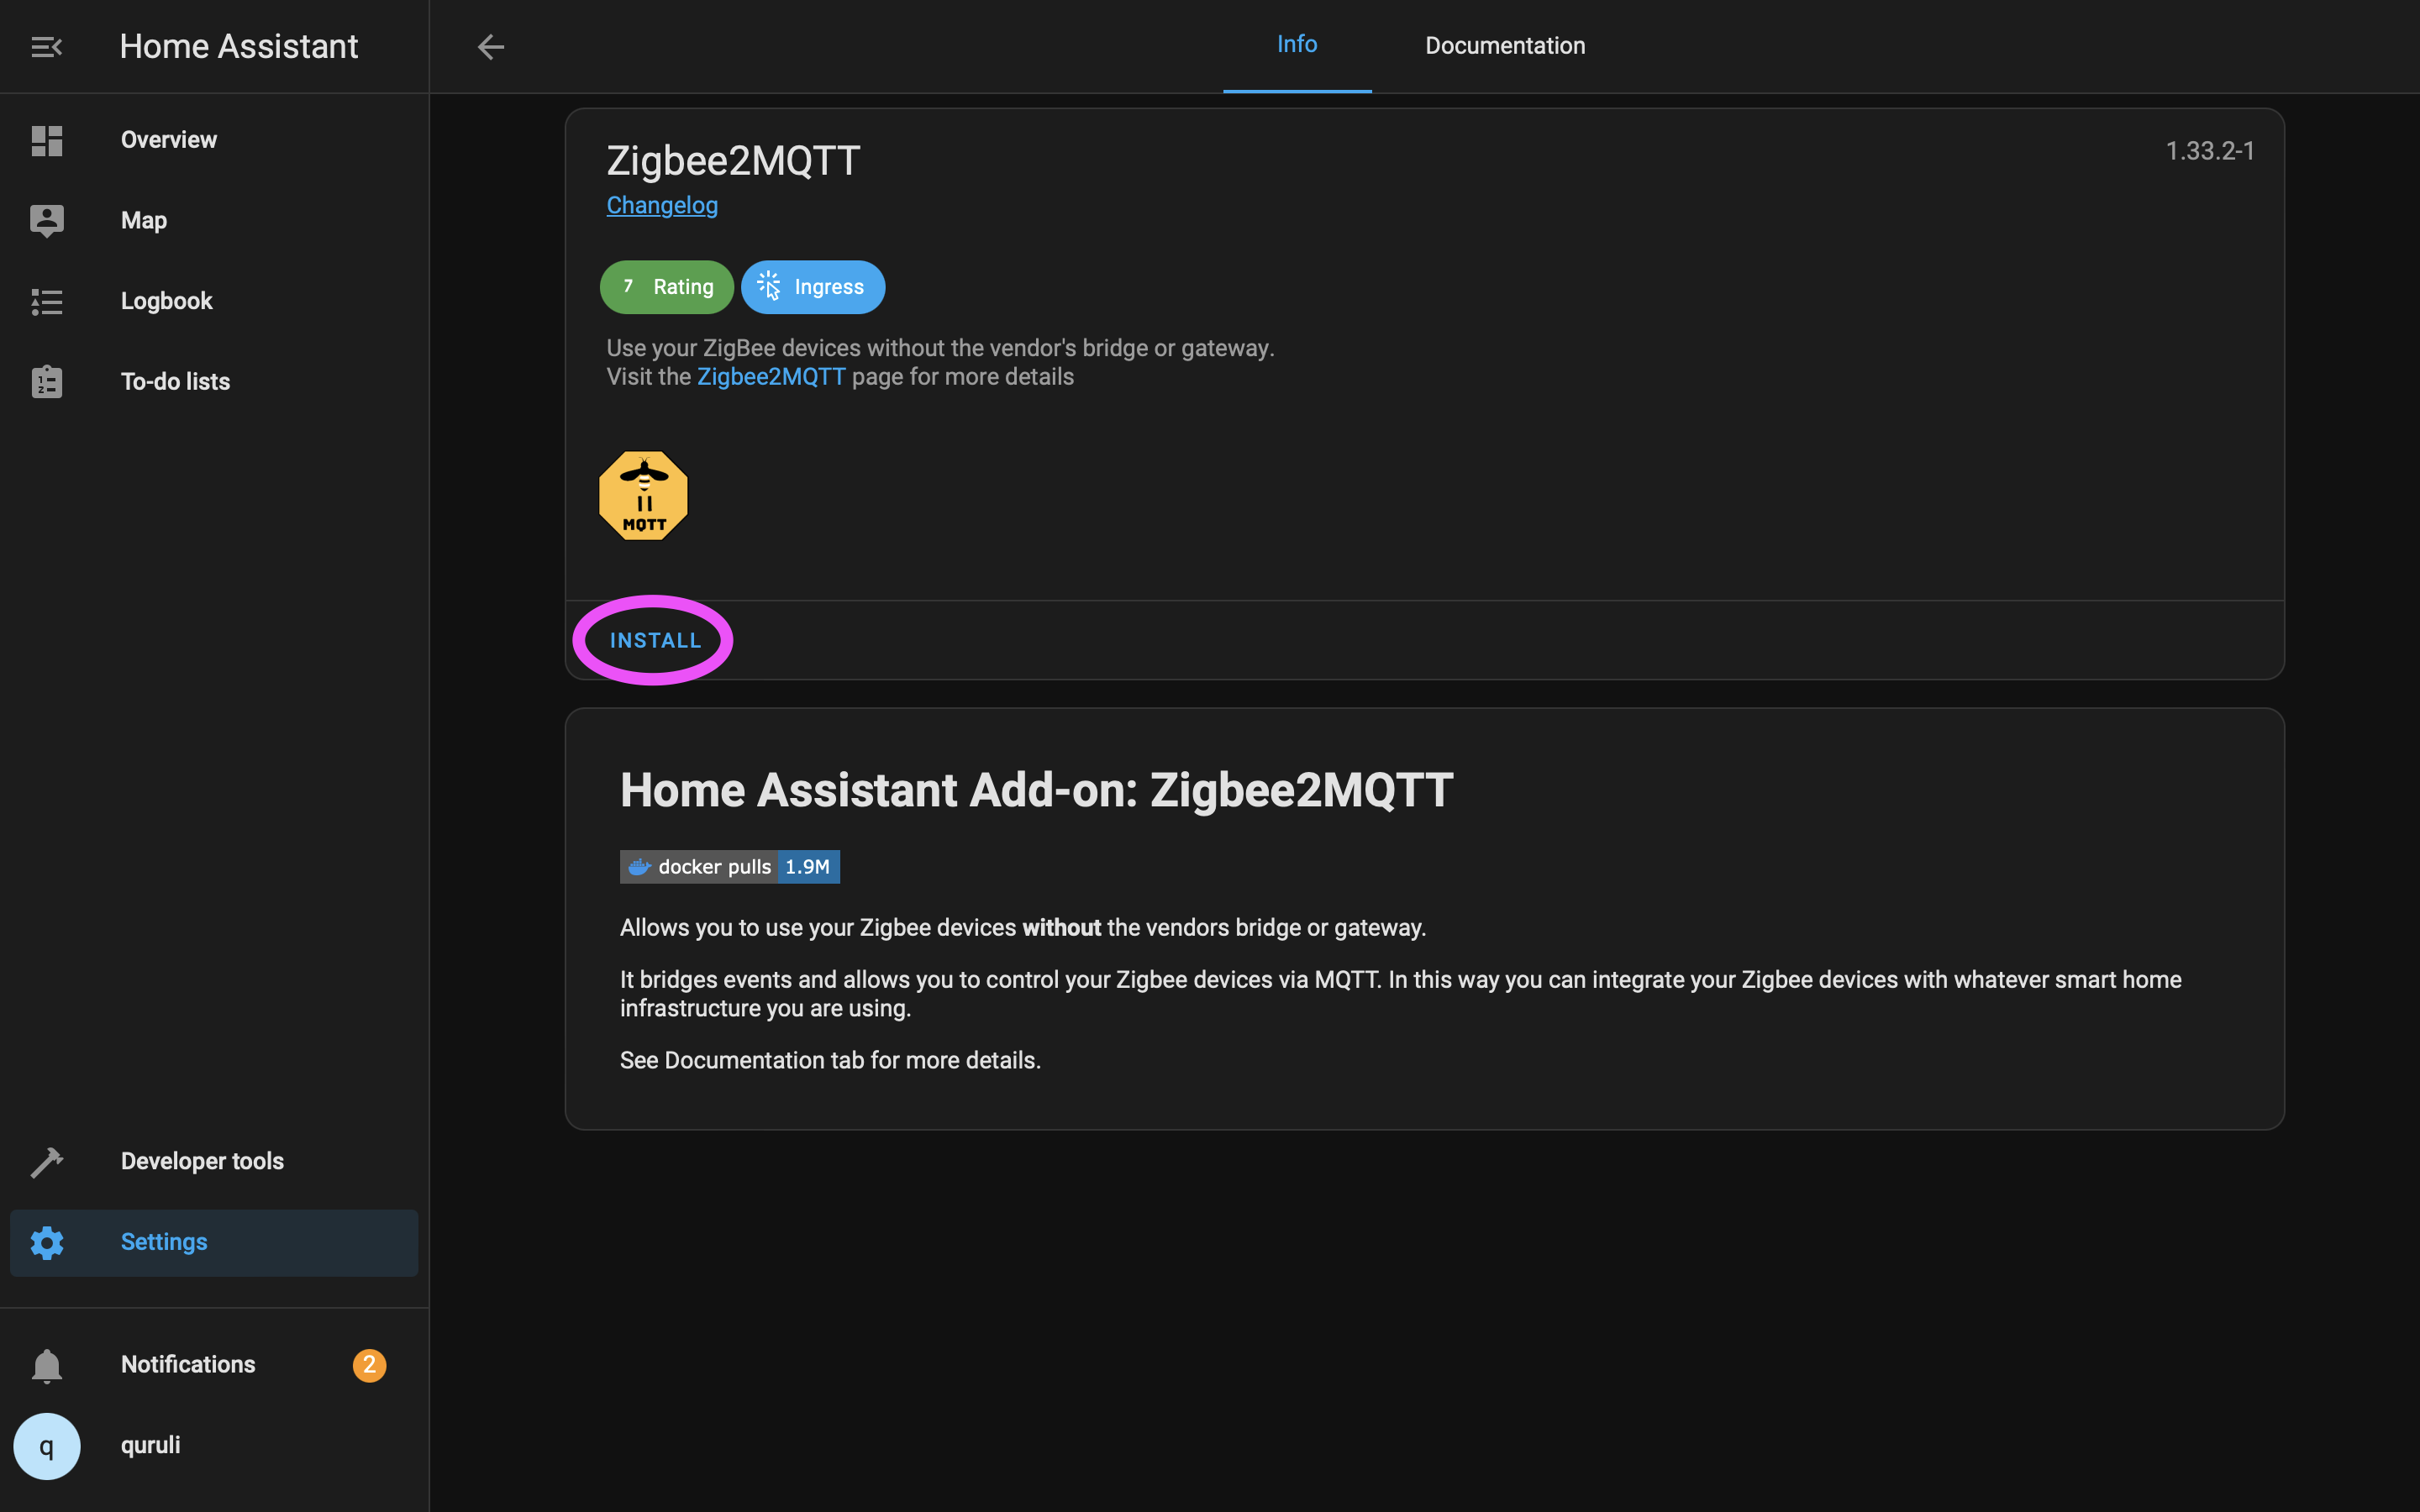Open the To-do lists clipboard icon
This screenshot has height=1512, width=2420.
tap(46, 382)
